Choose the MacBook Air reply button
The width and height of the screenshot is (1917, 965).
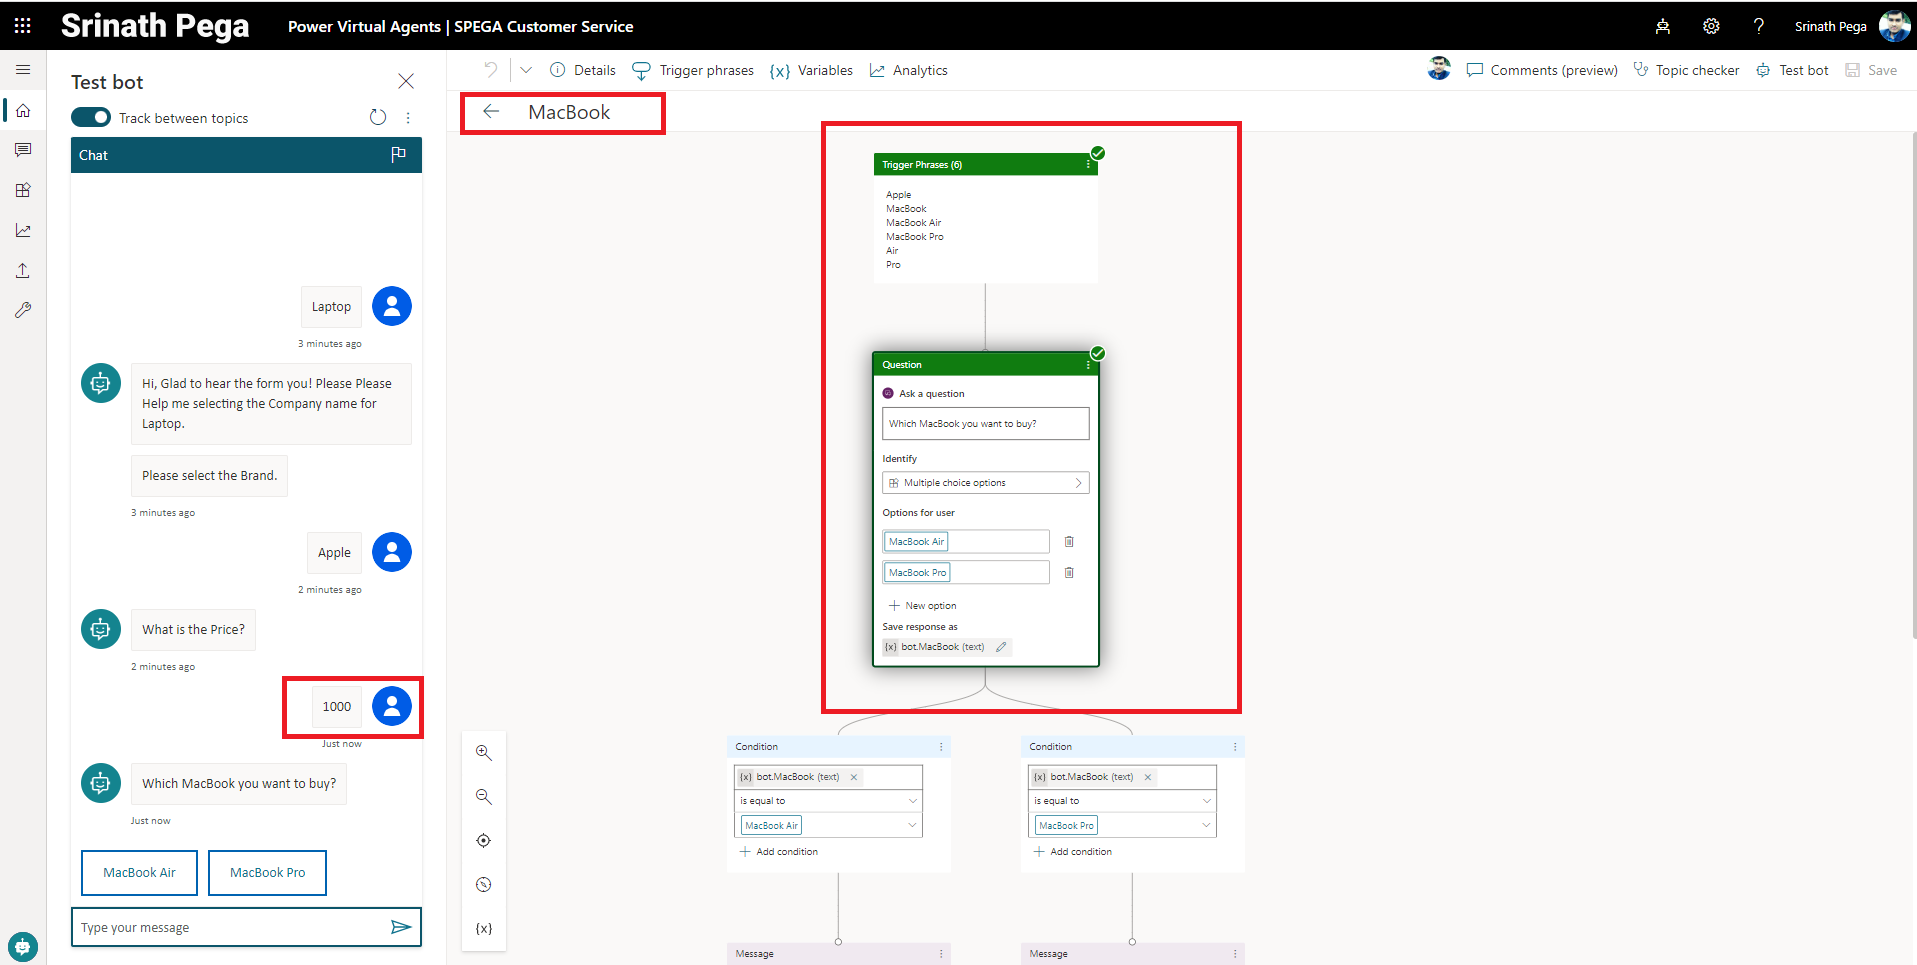(x=139, y=873)
